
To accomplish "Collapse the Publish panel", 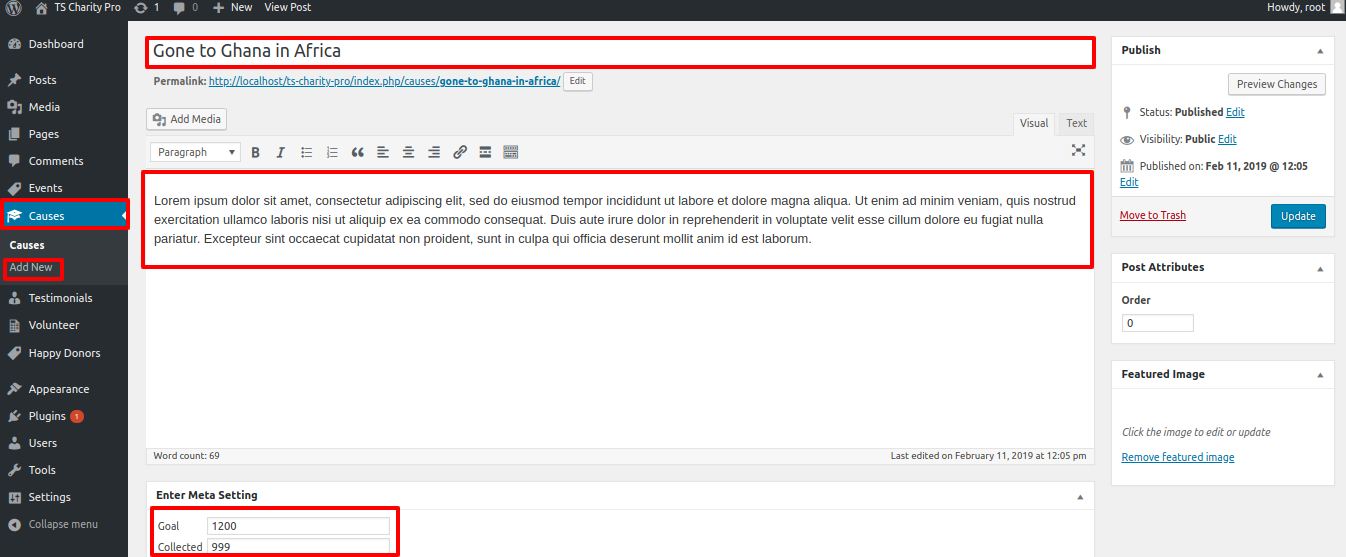I will (x=1319, y=50).
